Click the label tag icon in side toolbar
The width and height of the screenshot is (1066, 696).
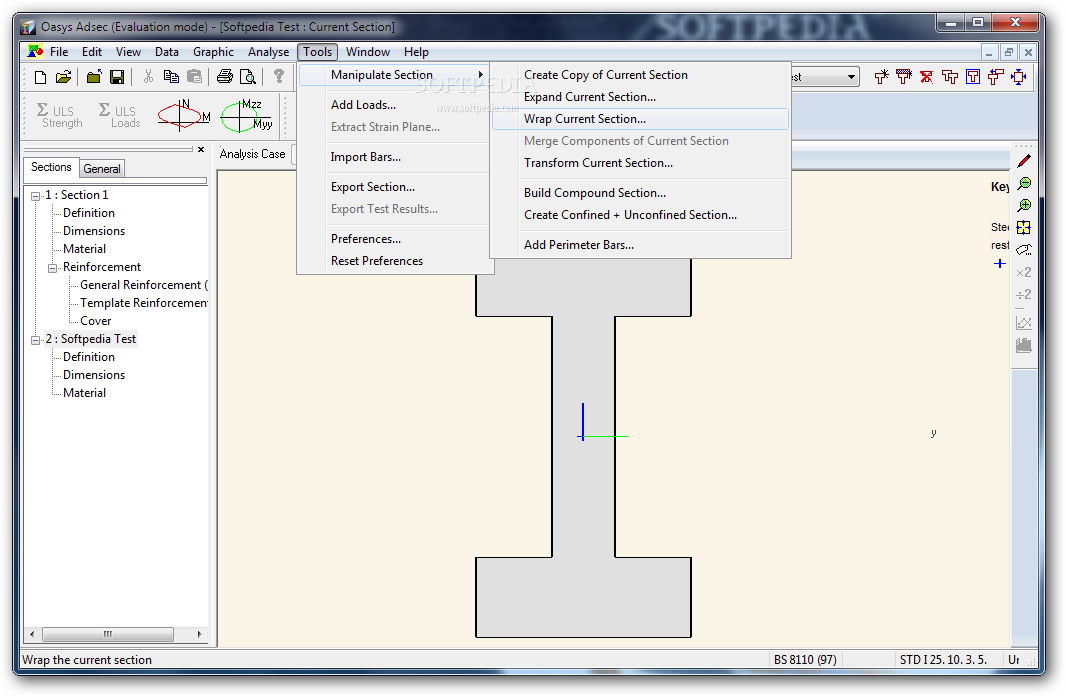[x=1023, y=249]
